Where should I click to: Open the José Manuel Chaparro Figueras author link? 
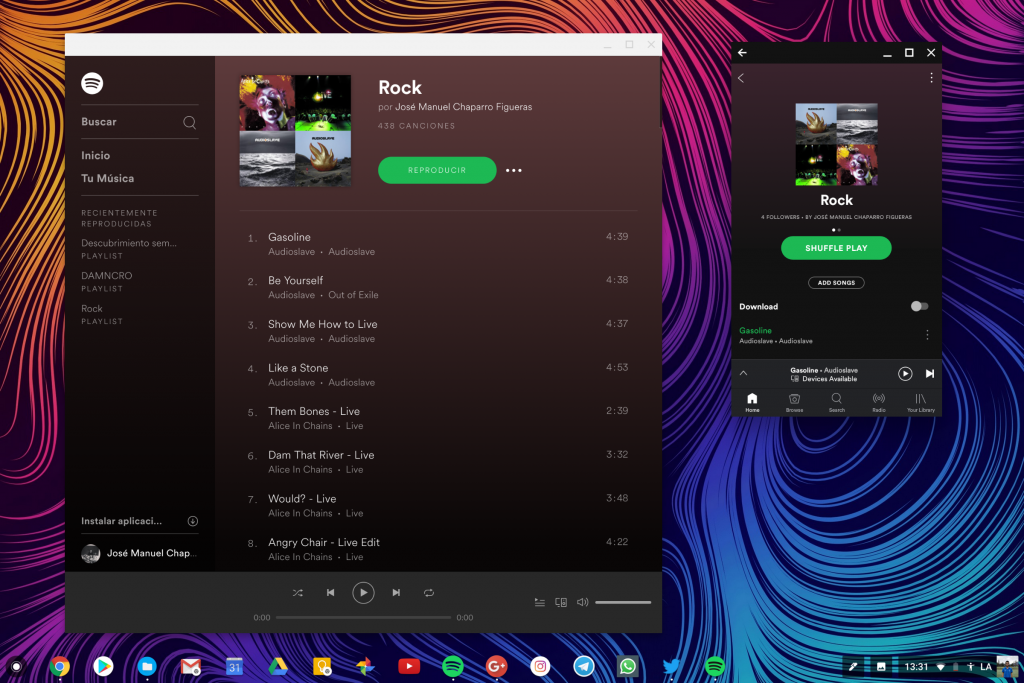pyautogui.click(x=464, y=107)
